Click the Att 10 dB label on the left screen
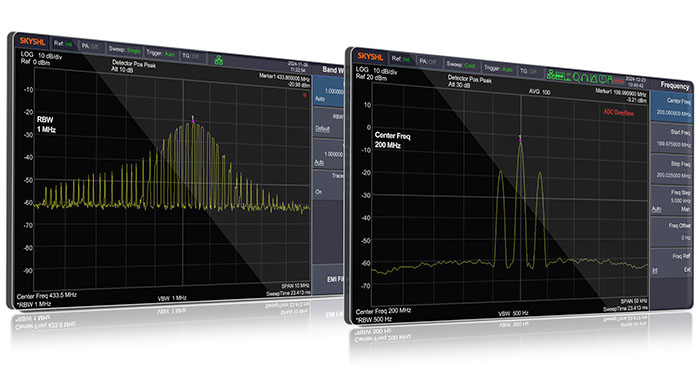Screen dimensions: 700x380 pos(121,70)
